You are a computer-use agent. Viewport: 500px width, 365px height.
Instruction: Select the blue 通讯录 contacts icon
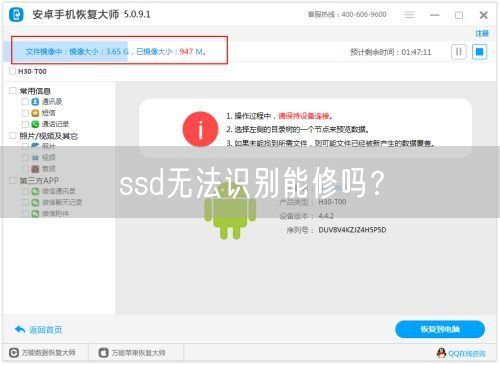point(35,102)
